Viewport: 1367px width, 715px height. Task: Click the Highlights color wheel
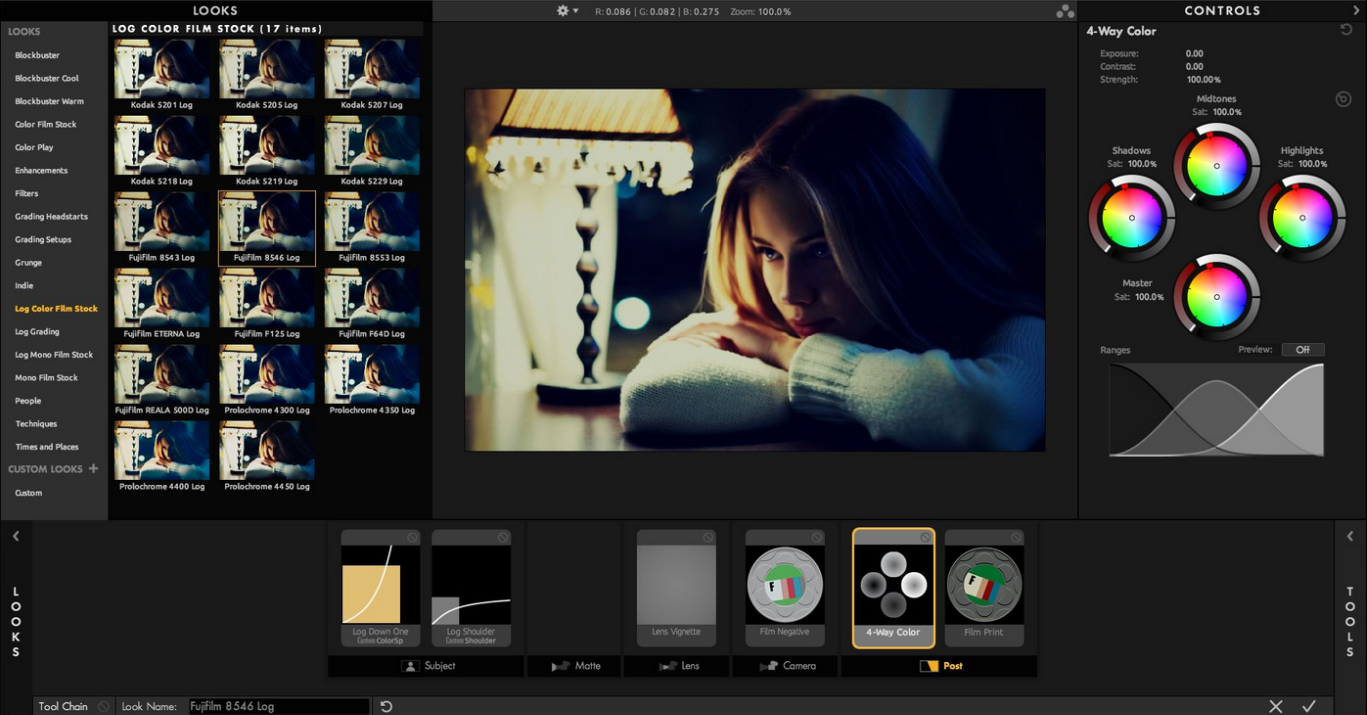pos(1302,217)
